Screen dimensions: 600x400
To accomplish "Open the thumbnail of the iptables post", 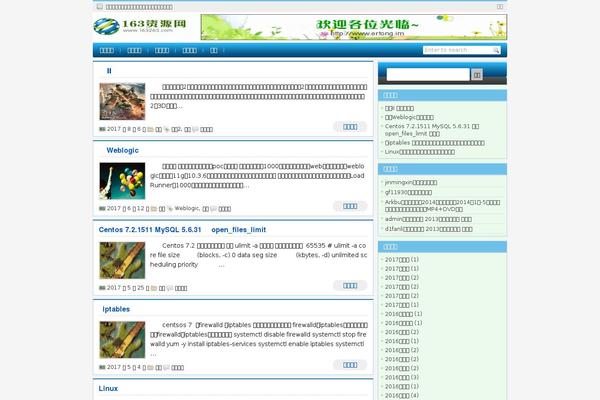I will 122,340.
